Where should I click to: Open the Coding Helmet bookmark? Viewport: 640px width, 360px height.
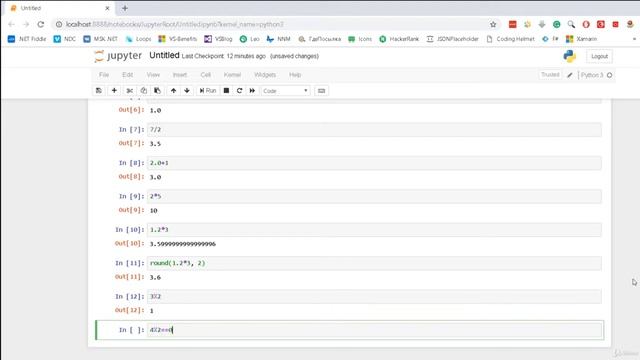pyautogui.click(x=511, y=39)
